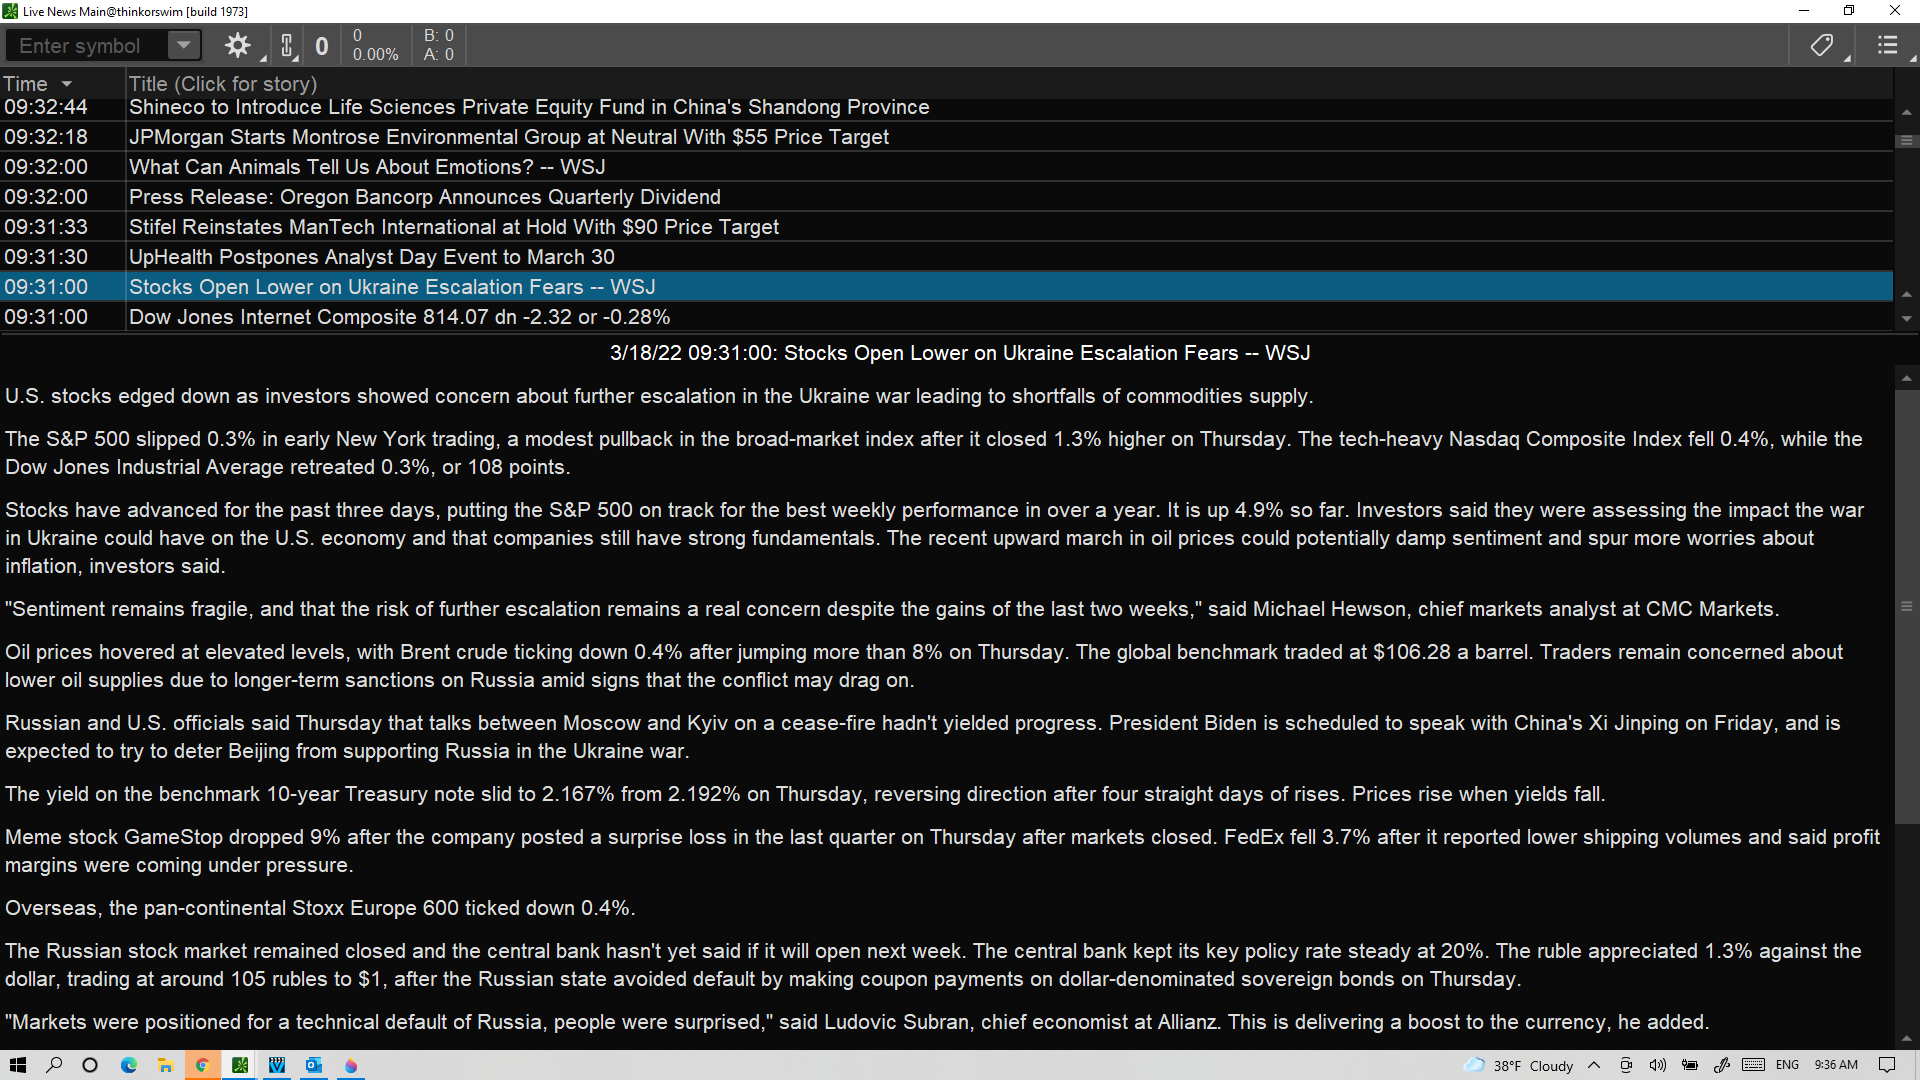Screen dimensions: 1920x1080
Task: Click the 0.00% price change readout
Action: (375, 55)
